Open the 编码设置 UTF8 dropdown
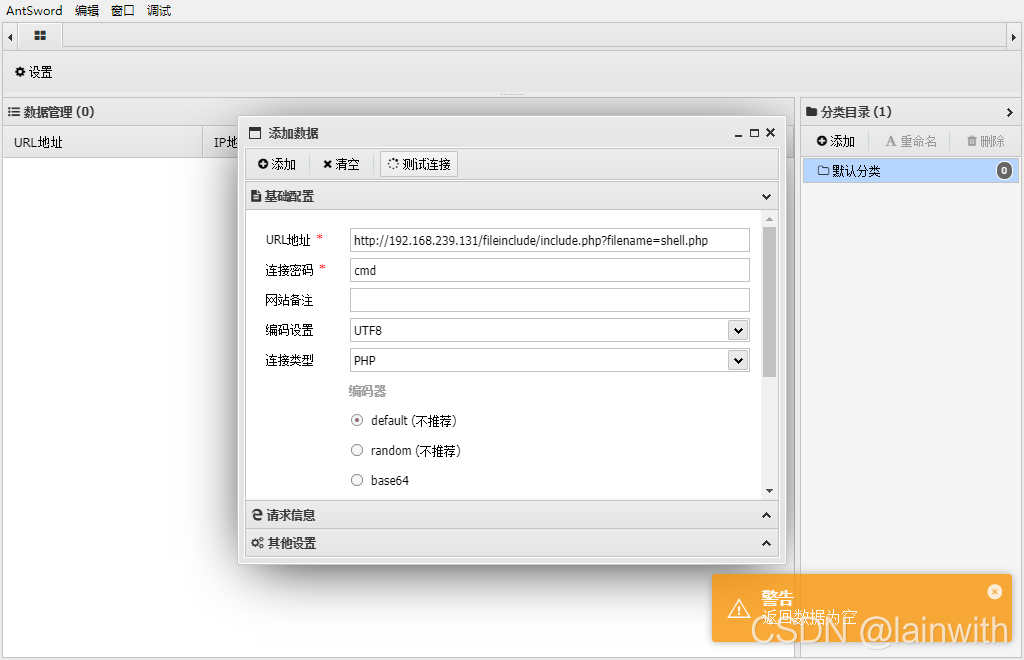This screenshot has width=1024, height=660. (738, 330)
